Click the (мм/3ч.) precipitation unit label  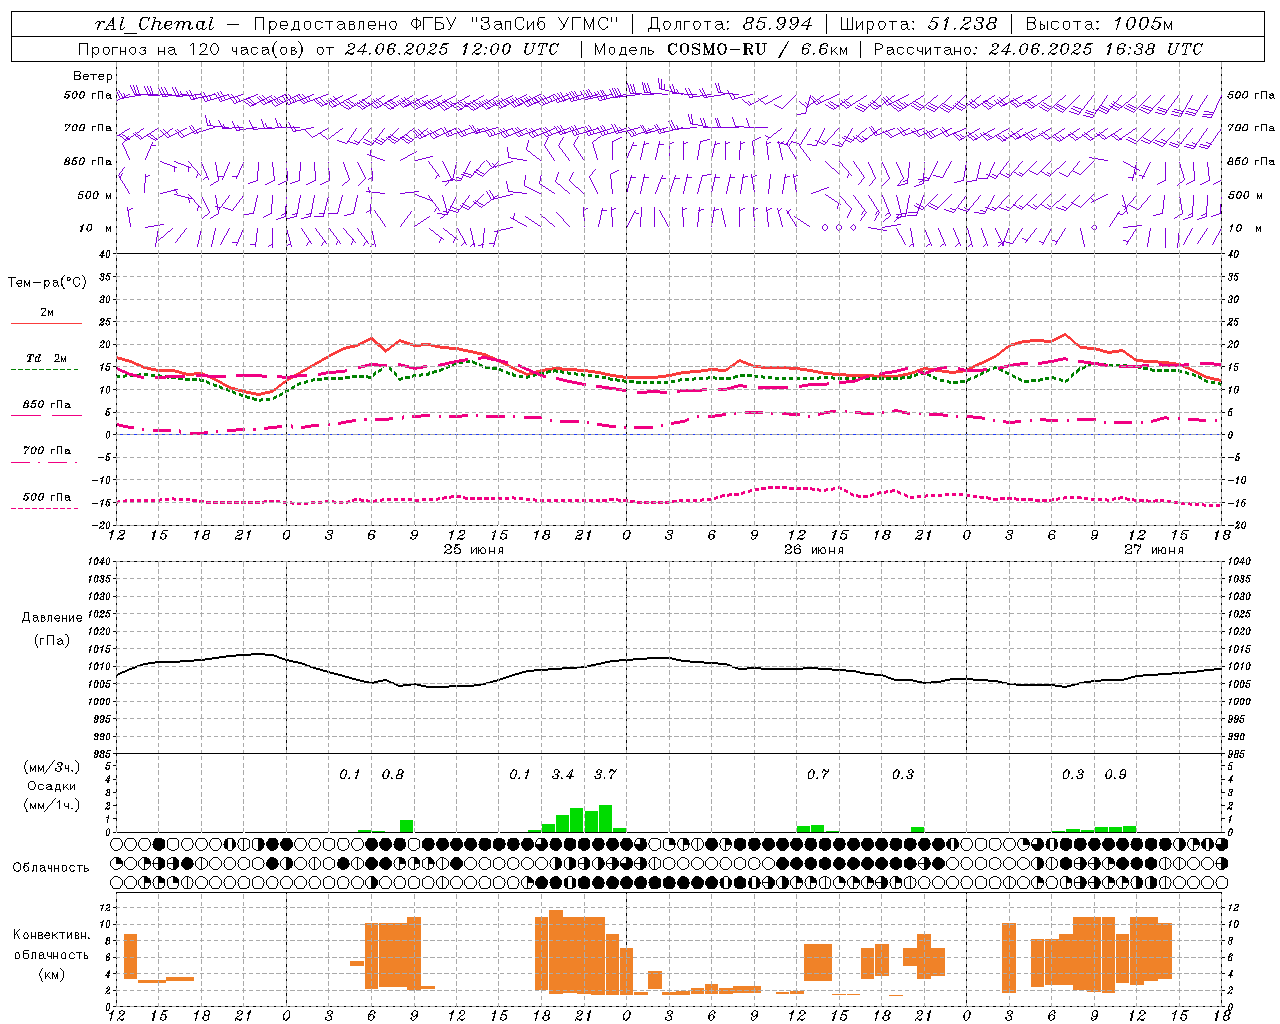(51, 767)
